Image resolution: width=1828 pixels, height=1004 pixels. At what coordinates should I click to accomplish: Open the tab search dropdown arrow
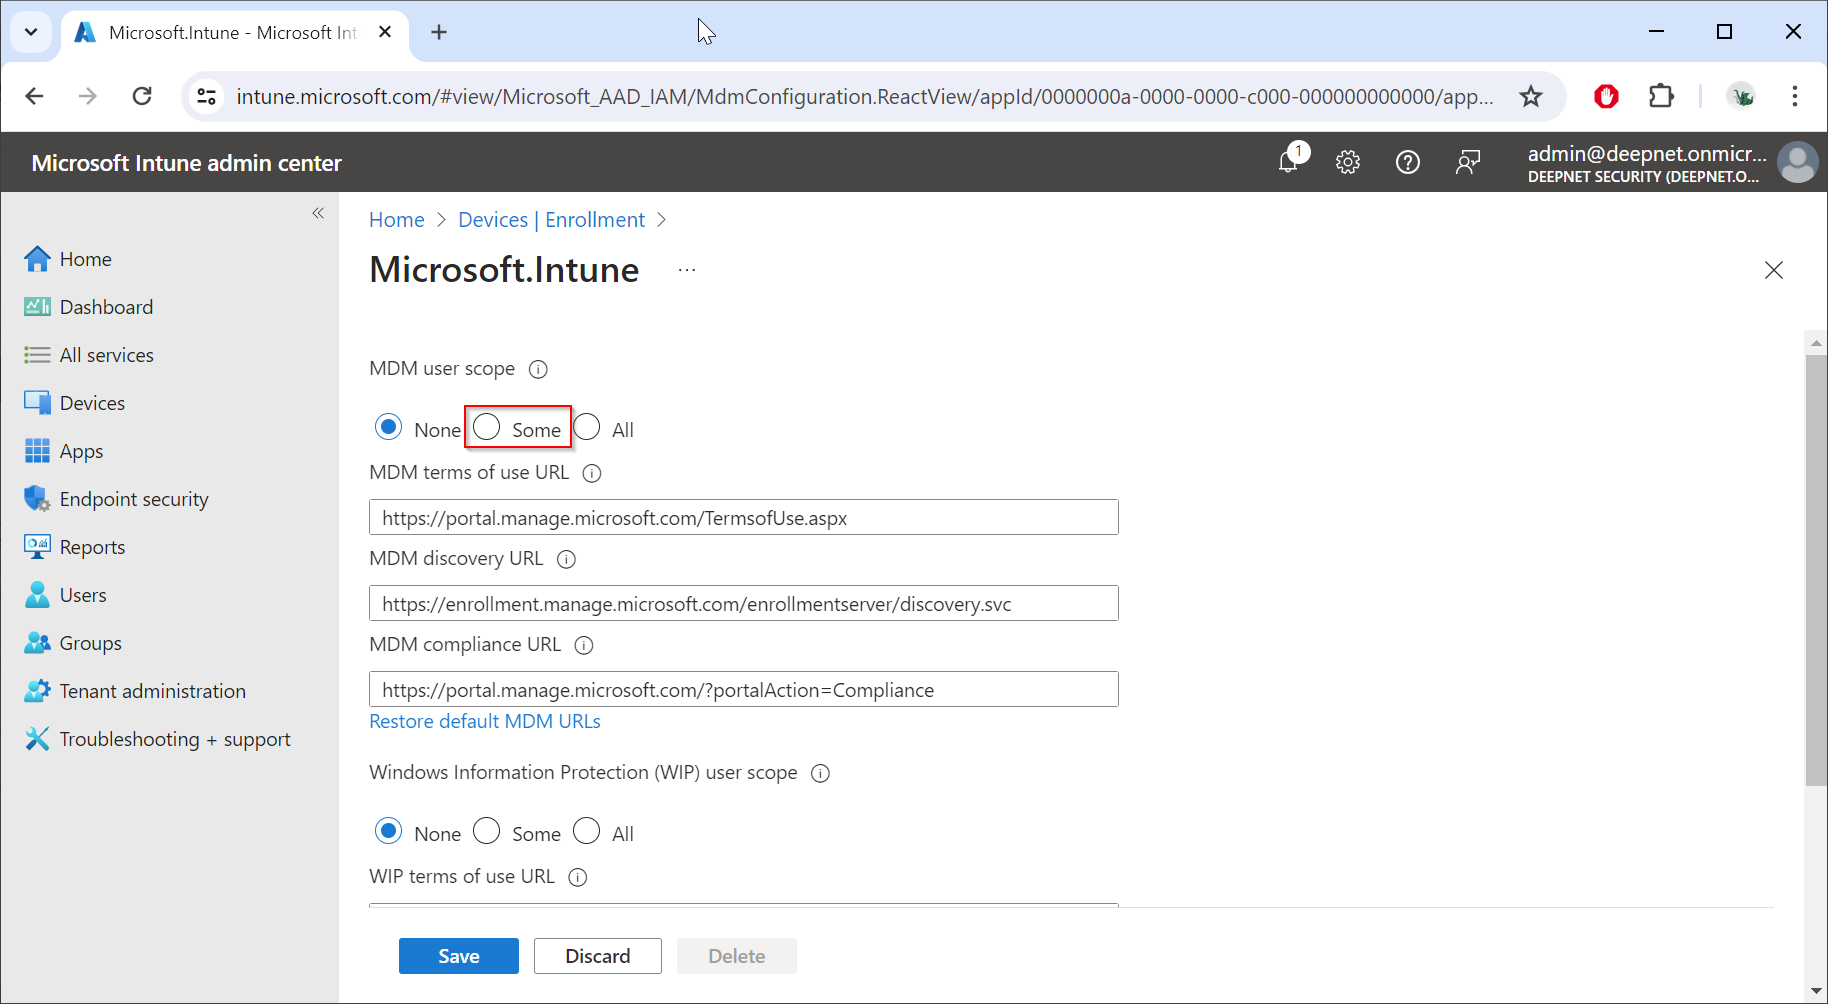(x=31, y=32)
